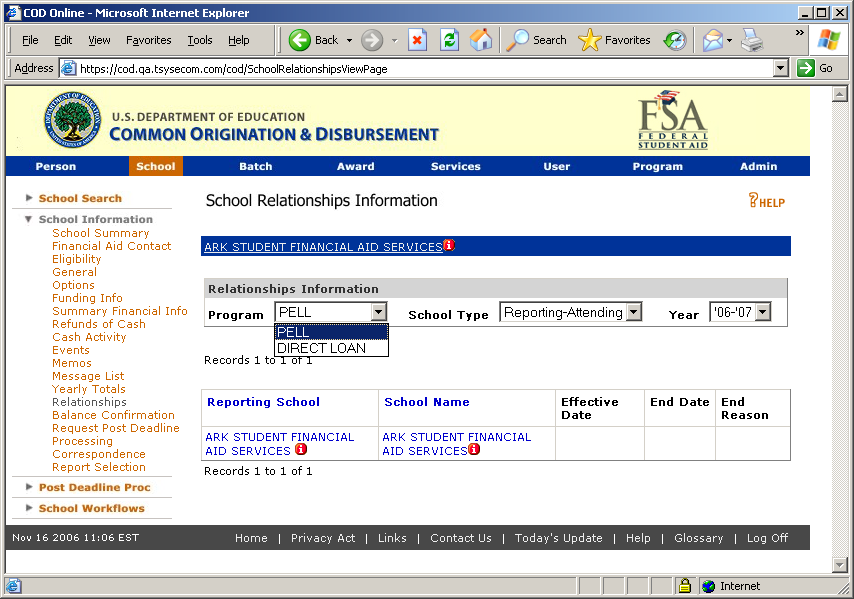Select PELL in the open Program list
The width and height of the screenshot is (854, 599).
click(331, 332)
